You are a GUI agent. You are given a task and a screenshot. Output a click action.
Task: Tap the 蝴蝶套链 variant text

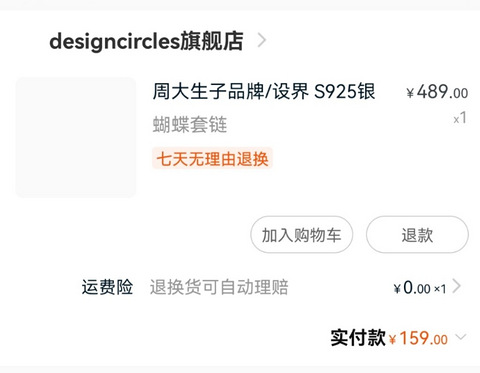(x=190, y=125)
